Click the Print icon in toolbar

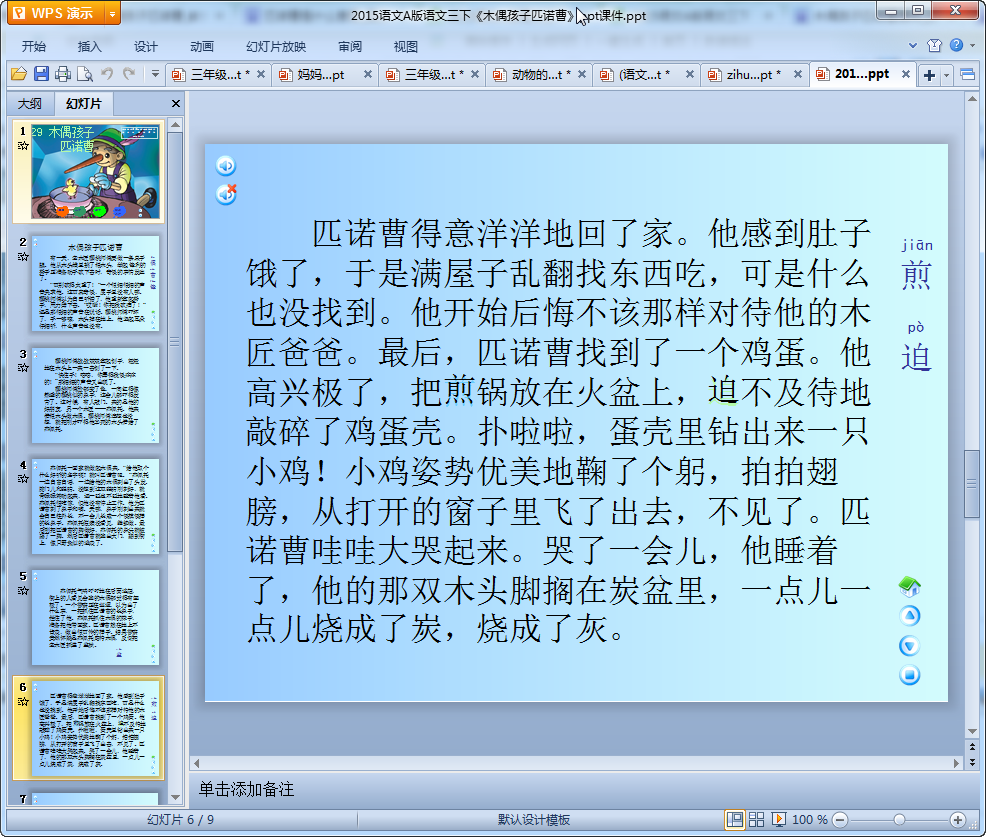click(63, 74)
